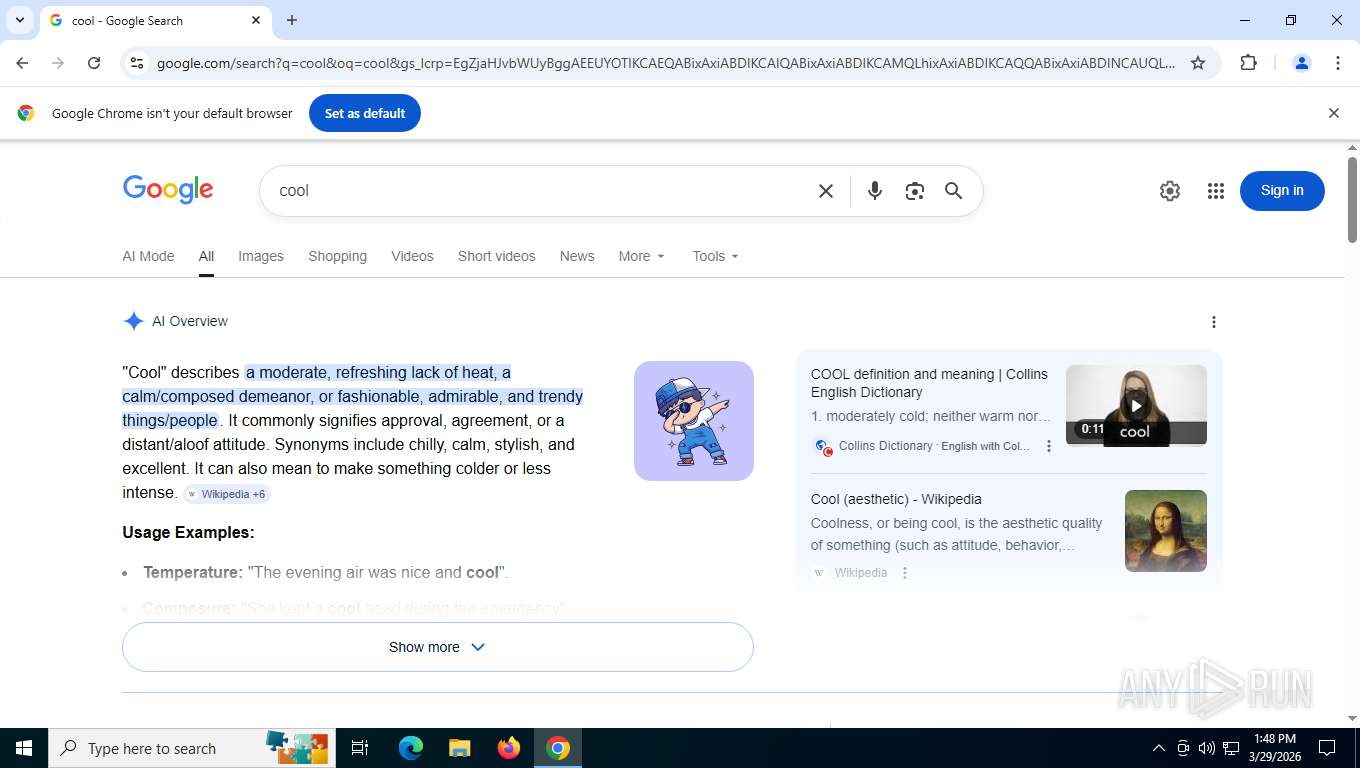Expand the Tools dropdown
This screenshot has height=768, width=1360.
(715, 256)
